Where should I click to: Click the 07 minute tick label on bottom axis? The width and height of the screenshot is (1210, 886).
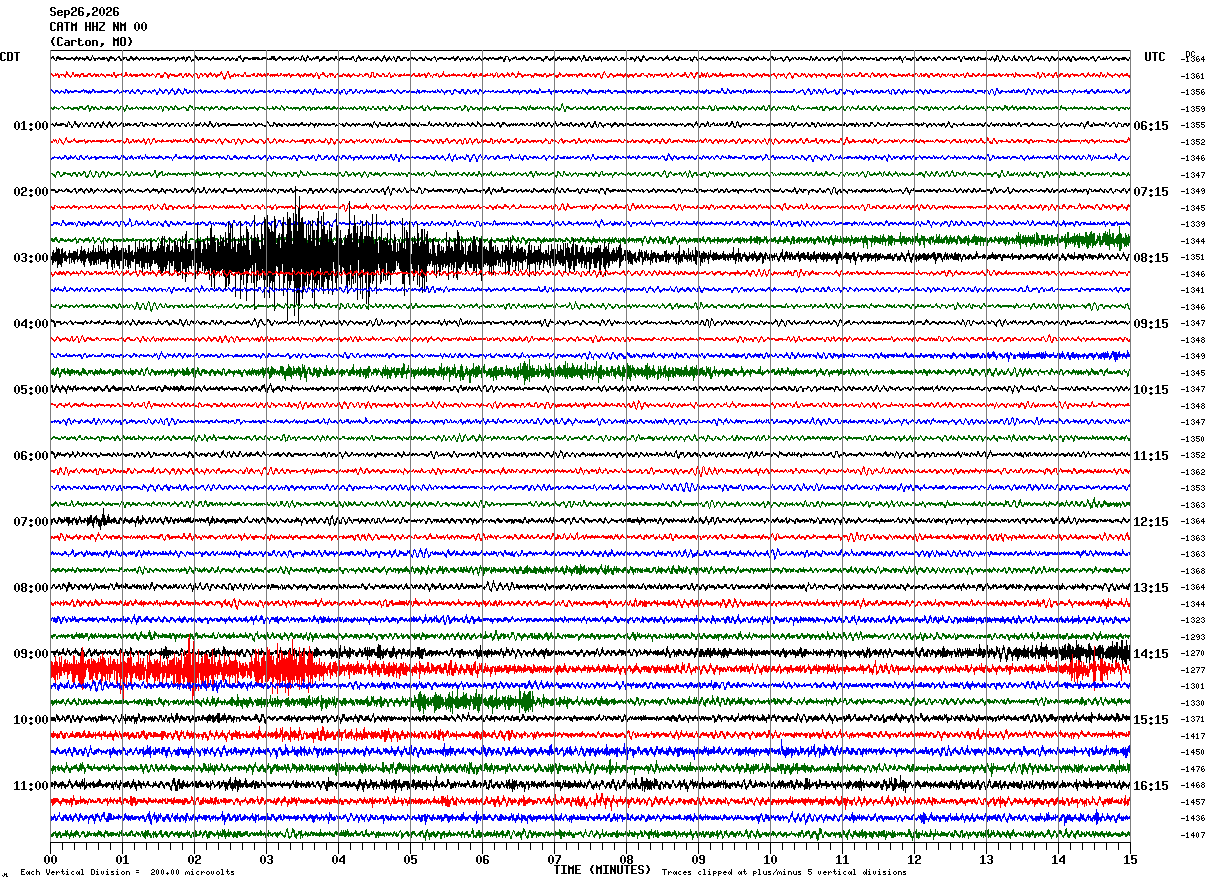[x=554, y=859]
